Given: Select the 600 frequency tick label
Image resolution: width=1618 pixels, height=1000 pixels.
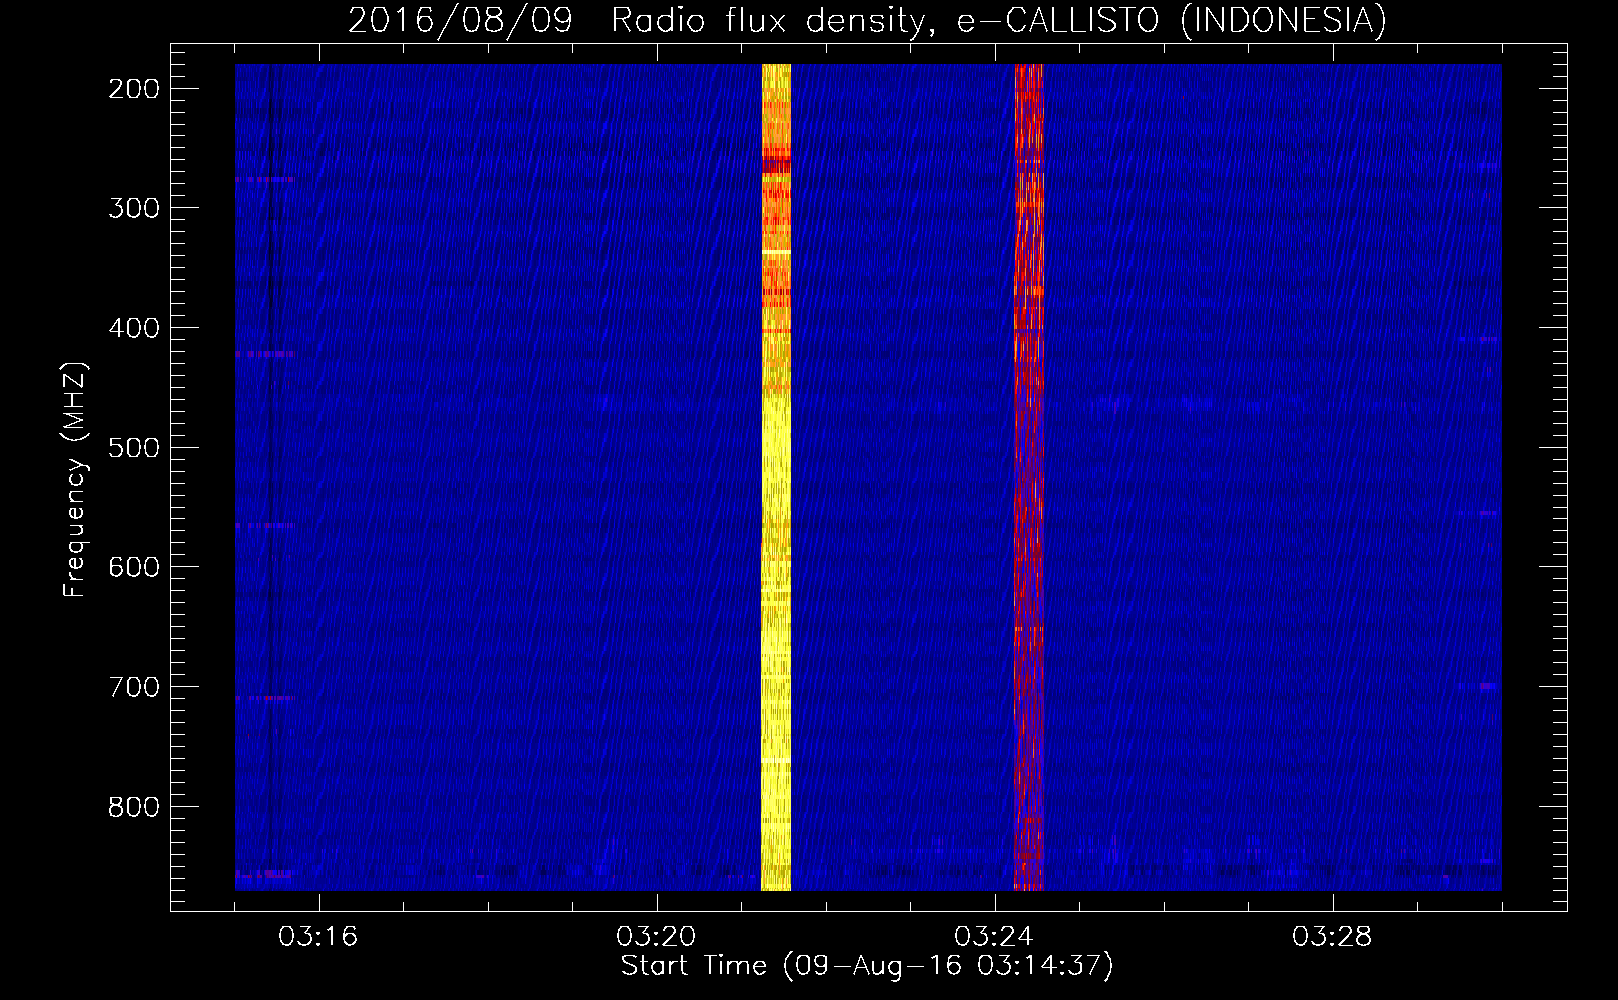Looking at the screenshot, I should point(134,567).
